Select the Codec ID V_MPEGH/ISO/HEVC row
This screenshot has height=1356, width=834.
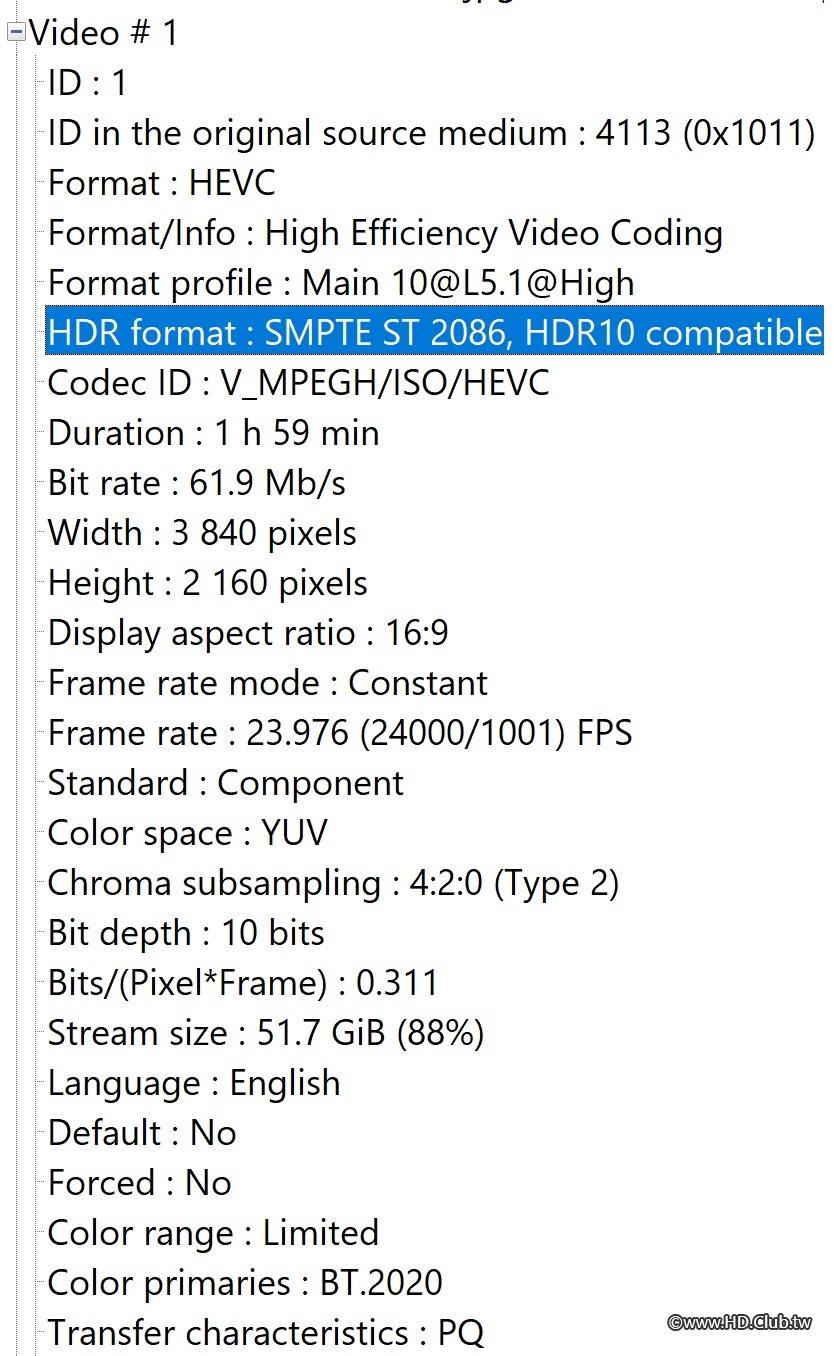point(298,383)
